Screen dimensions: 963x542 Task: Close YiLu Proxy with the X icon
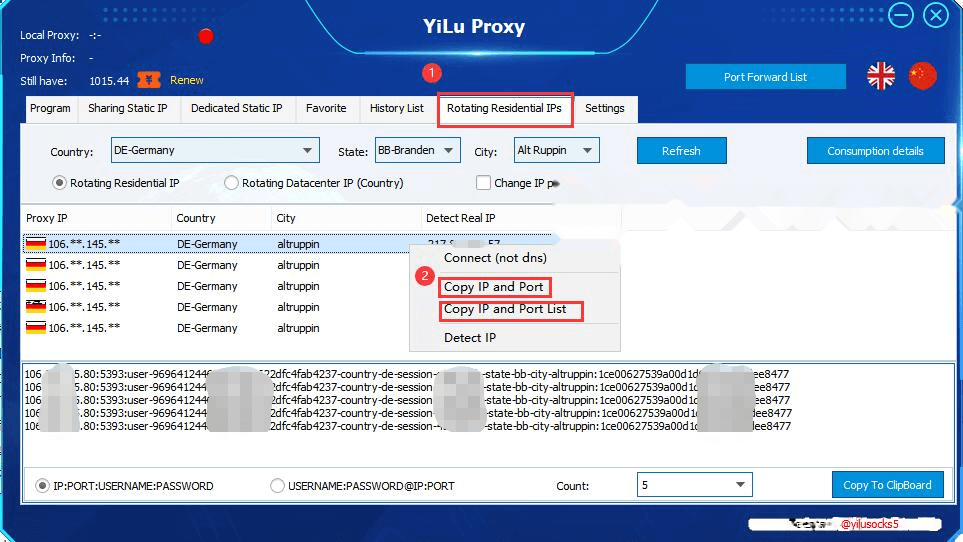936,15
